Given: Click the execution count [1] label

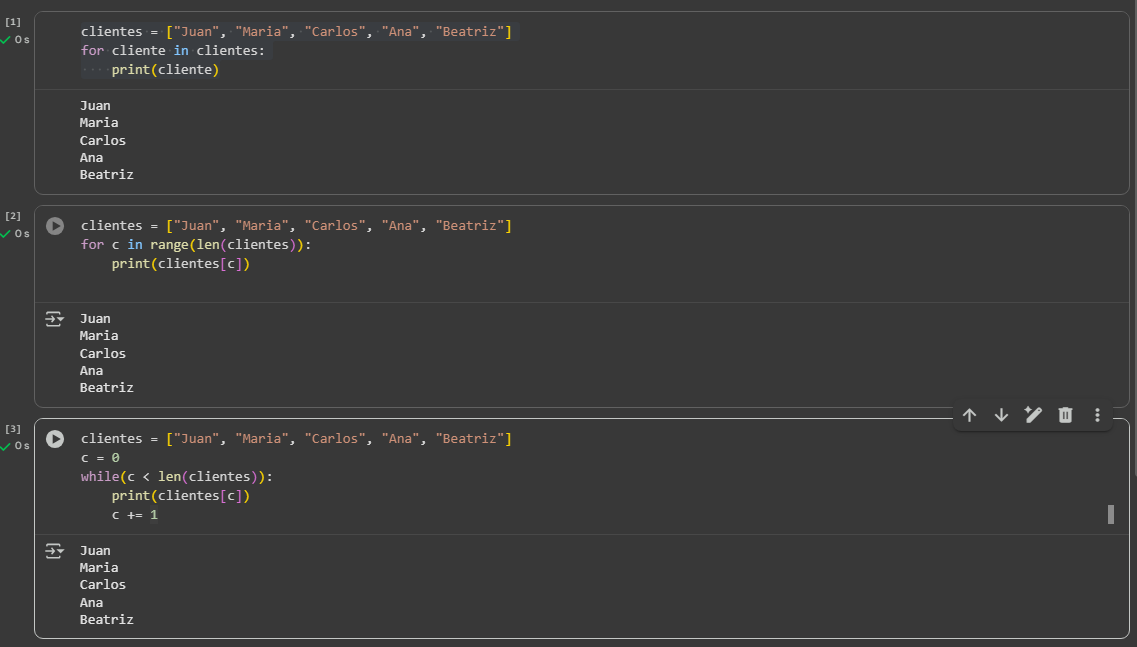Looking at the screenshot, I should tap(13, 22).
